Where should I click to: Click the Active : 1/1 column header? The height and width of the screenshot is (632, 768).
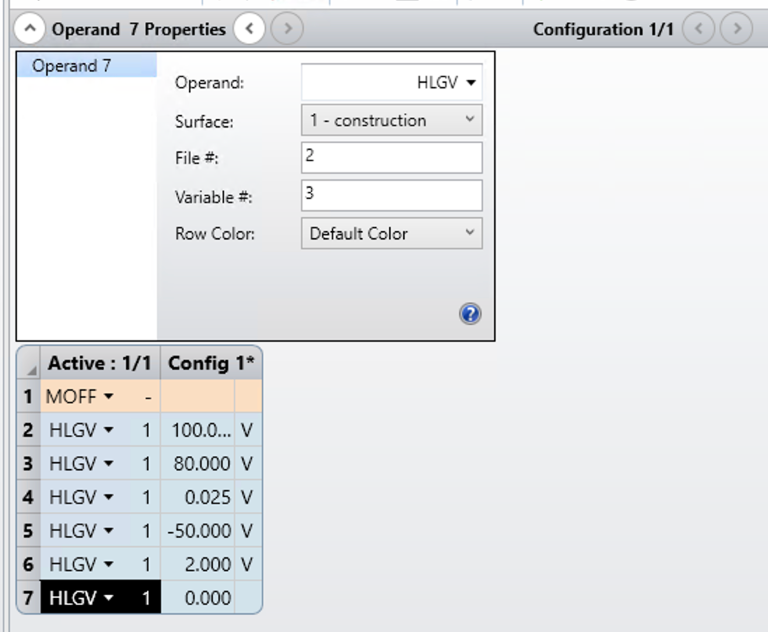[100, 363]
